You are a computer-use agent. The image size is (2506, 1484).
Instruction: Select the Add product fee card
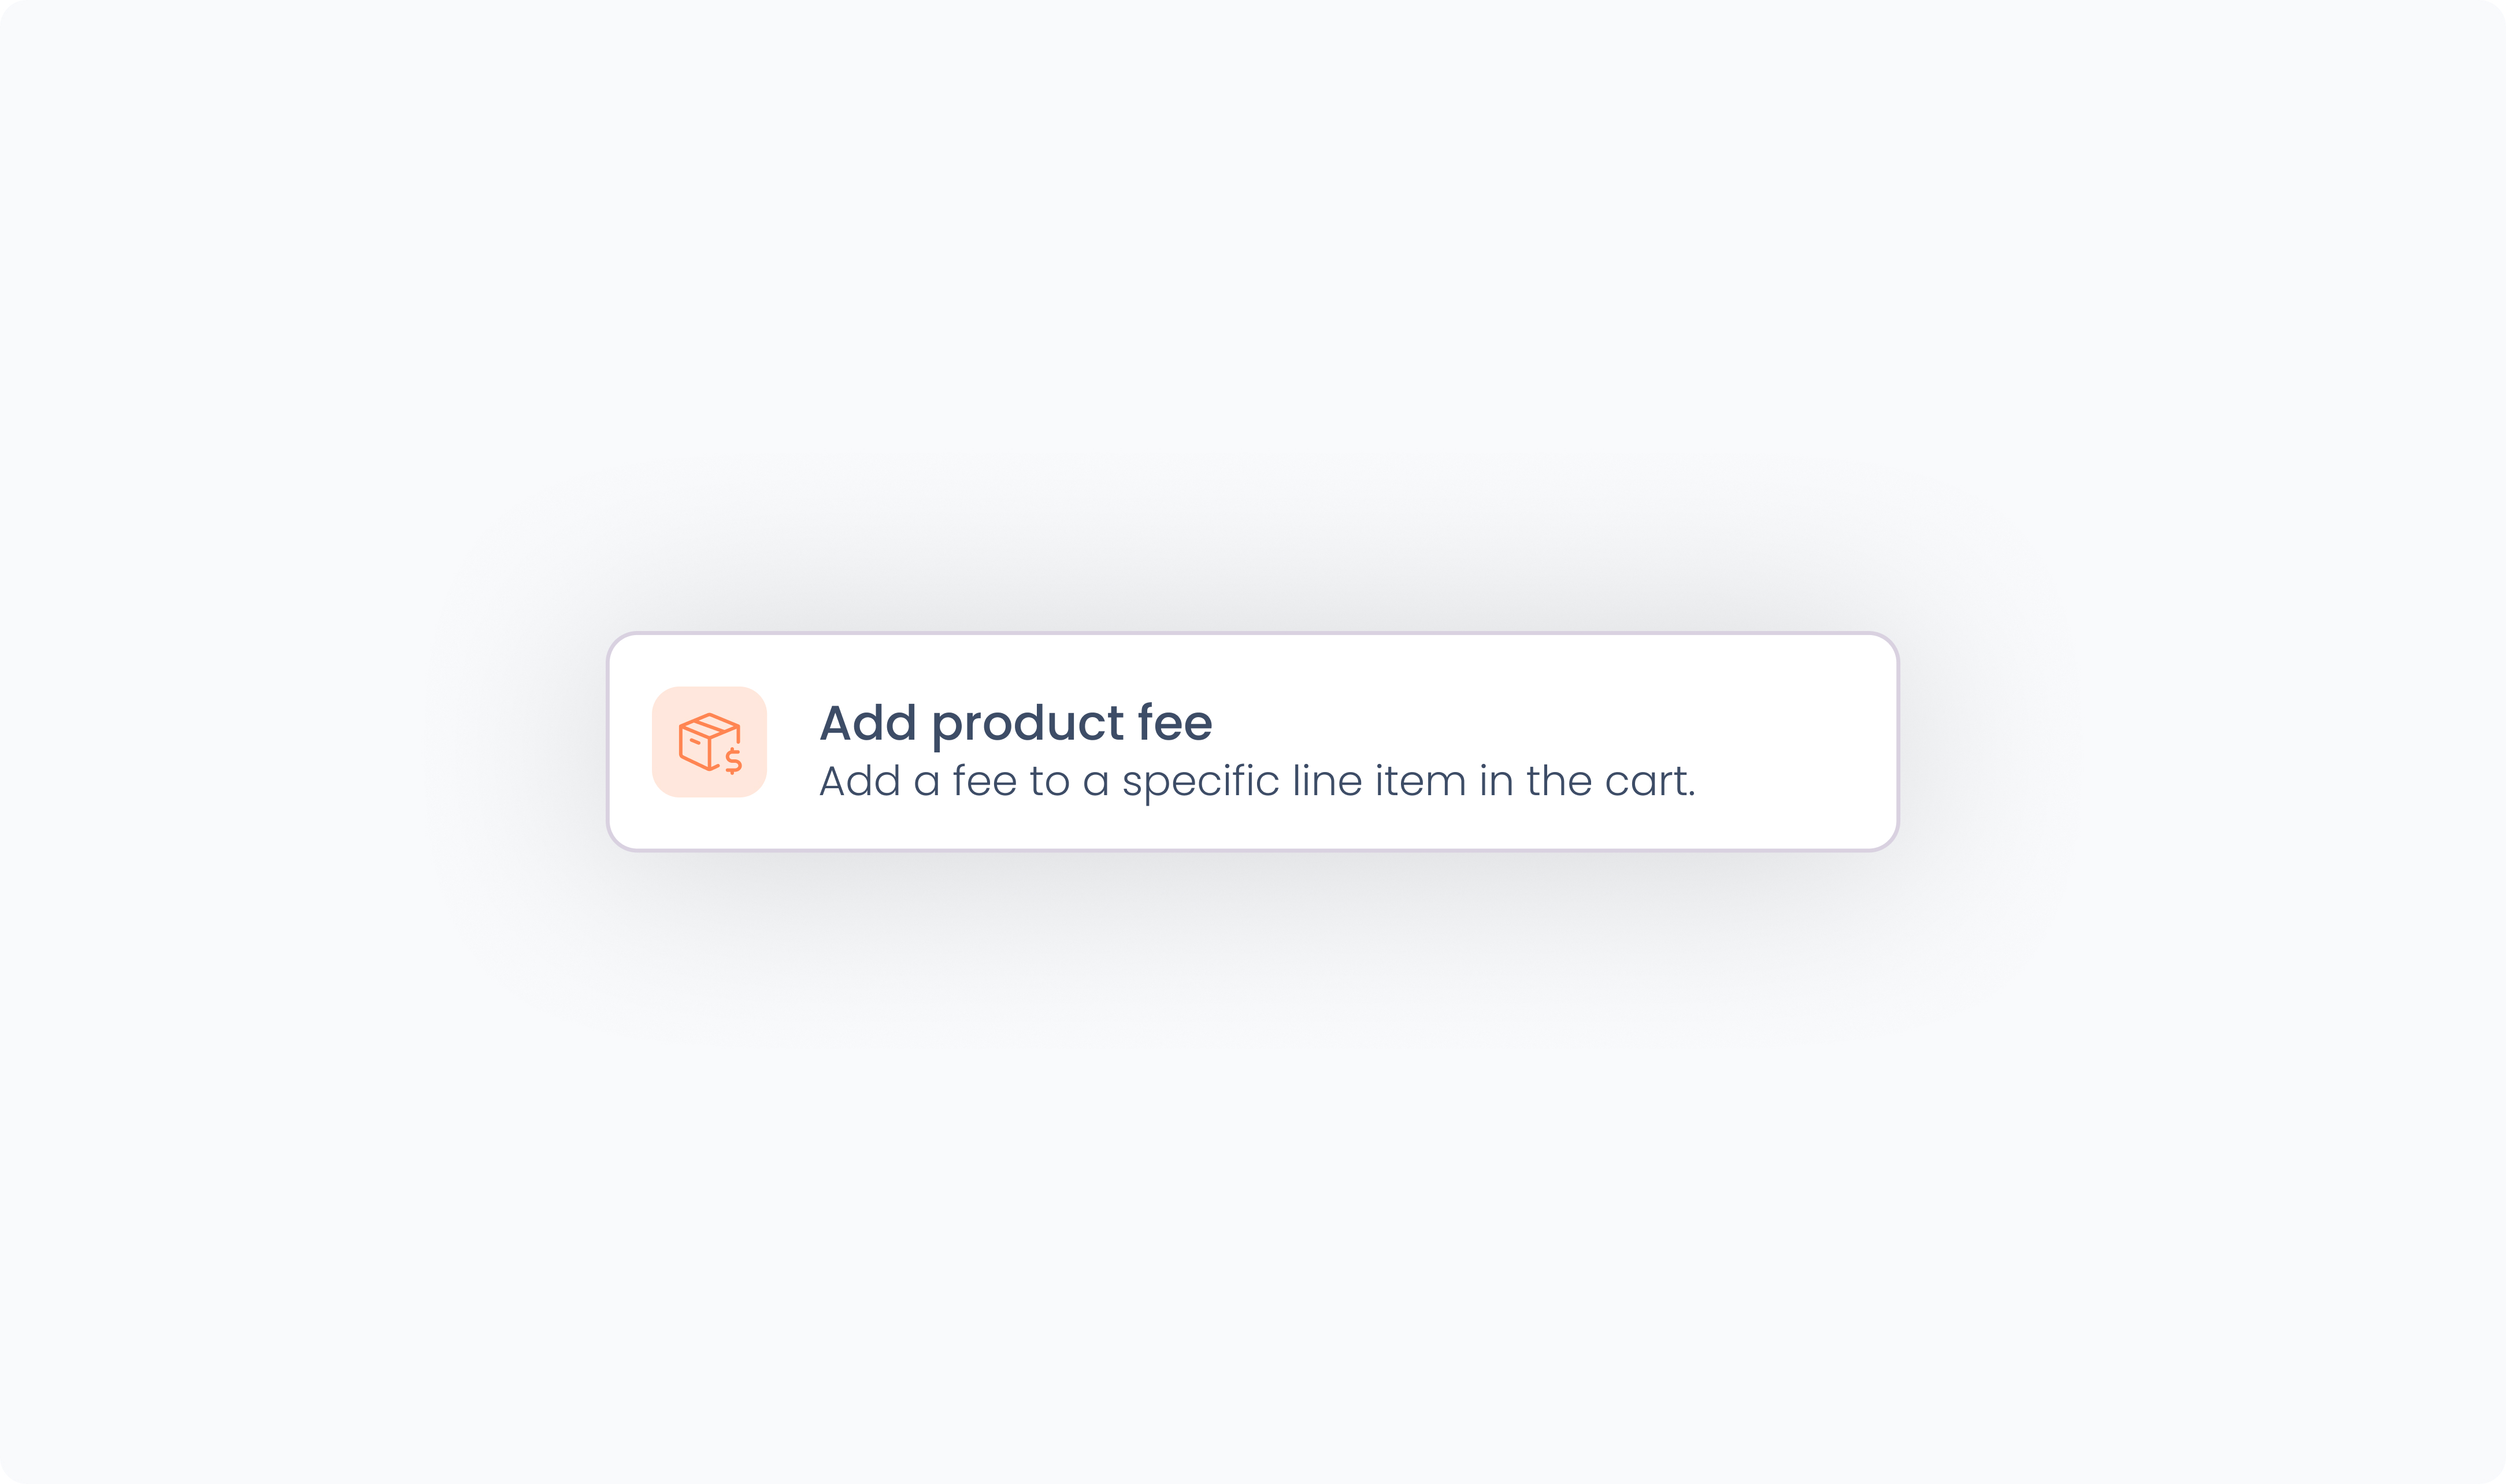pyautogui.click(x=1252, y=742)
